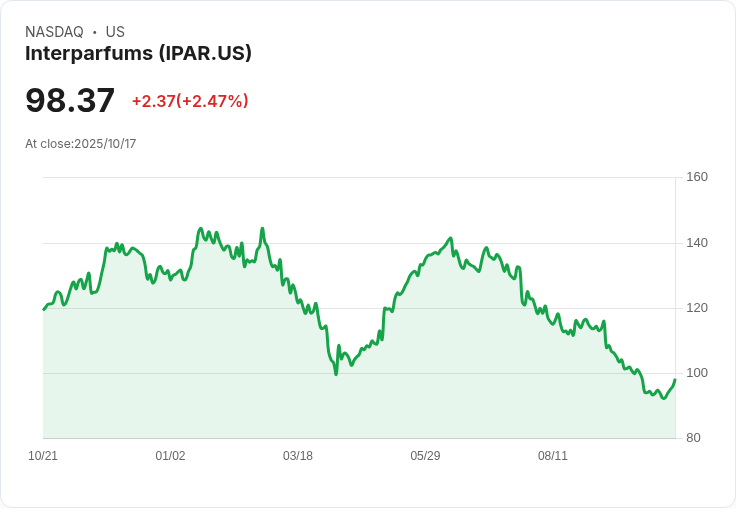Click the At close:2025/10/17 date text
Image resolution: width=736 pixels, height=508 pixels.
click(x=81, y=144)
